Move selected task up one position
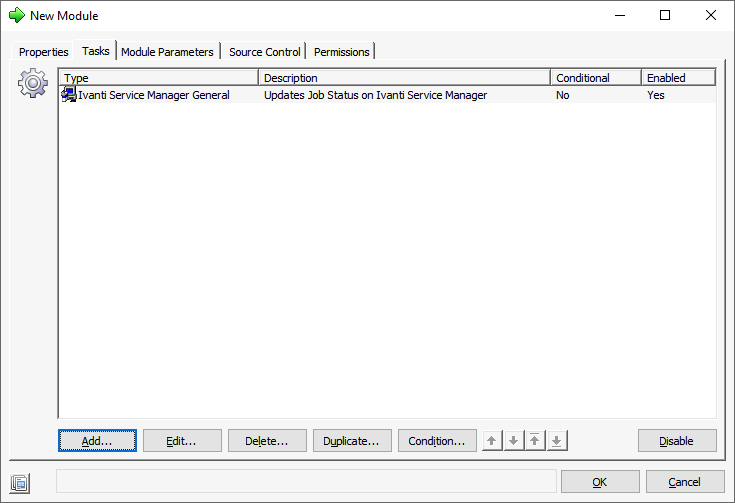 point(492,441)
